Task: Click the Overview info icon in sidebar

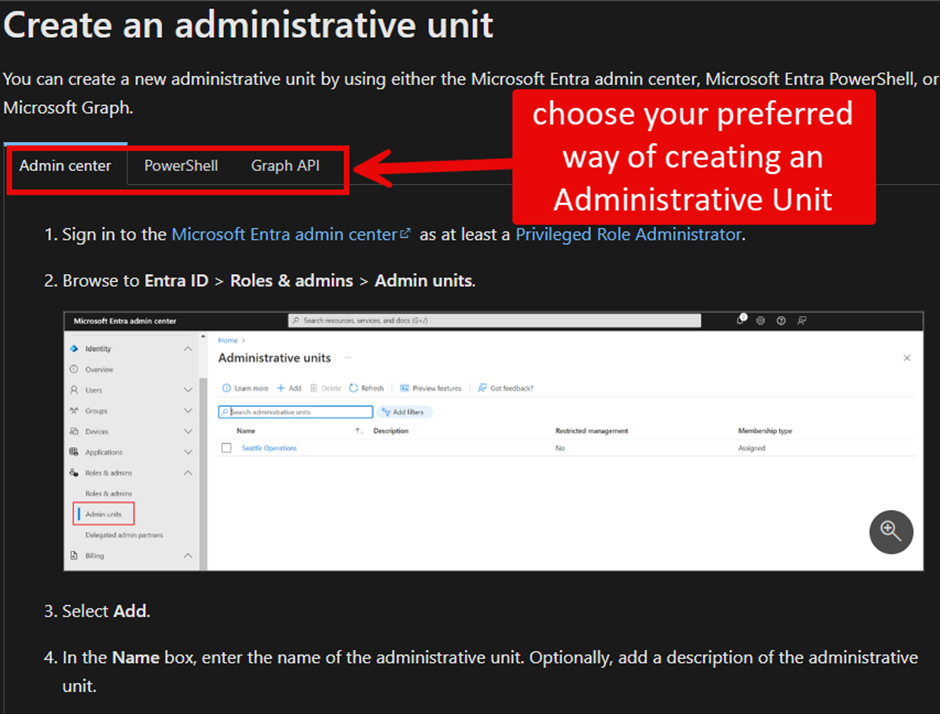Action: (74, 369)
